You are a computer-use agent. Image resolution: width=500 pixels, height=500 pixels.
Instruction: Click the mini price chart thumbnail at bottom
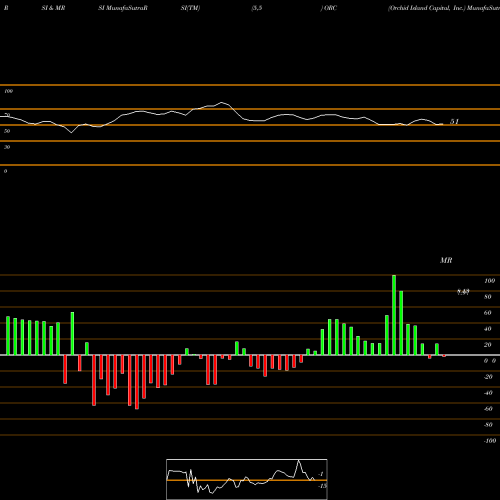247,479
